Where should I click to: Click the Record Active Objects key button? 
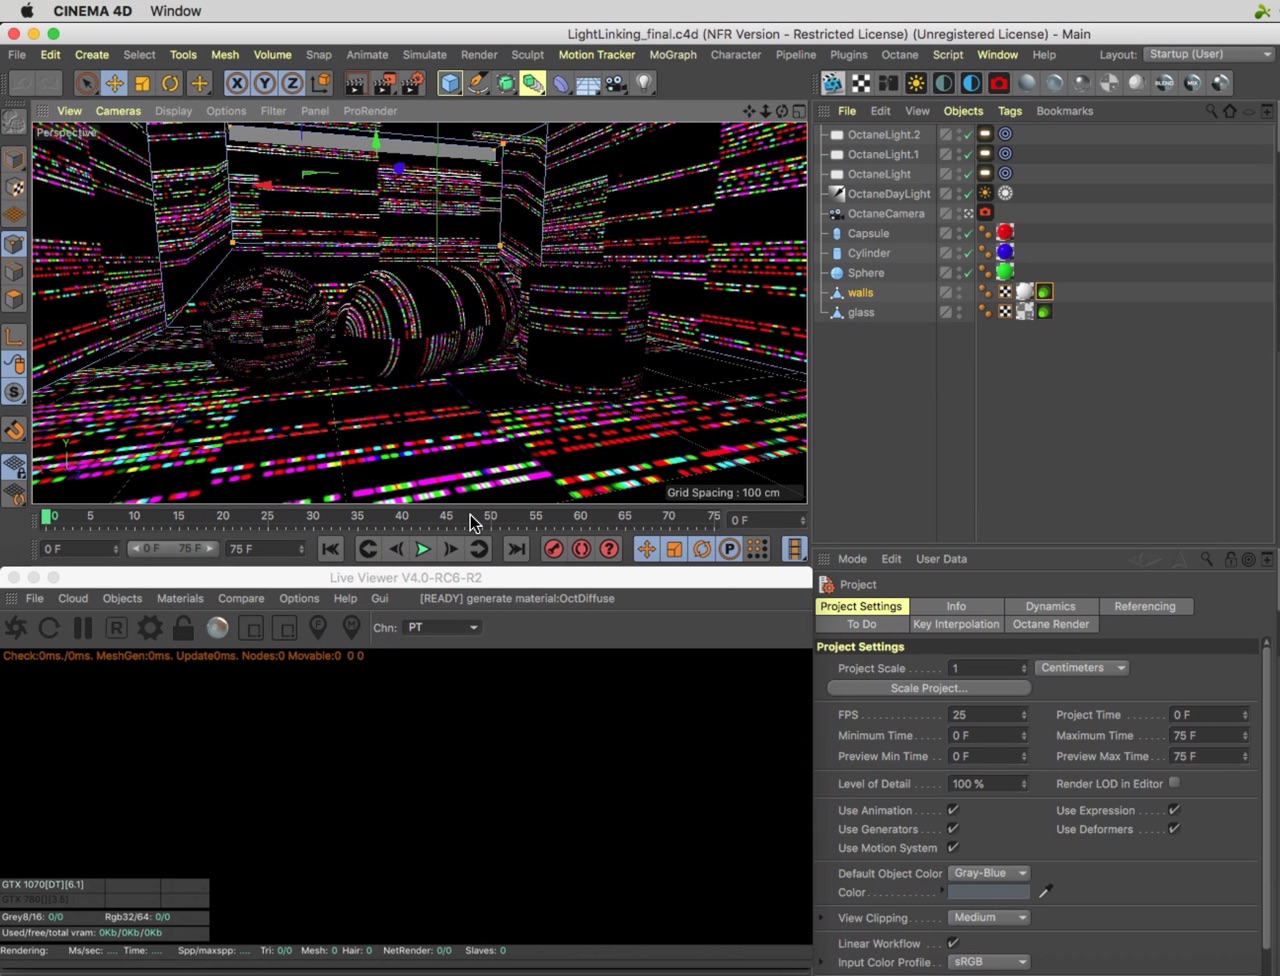pyautogui.click(x=553, y=549)
